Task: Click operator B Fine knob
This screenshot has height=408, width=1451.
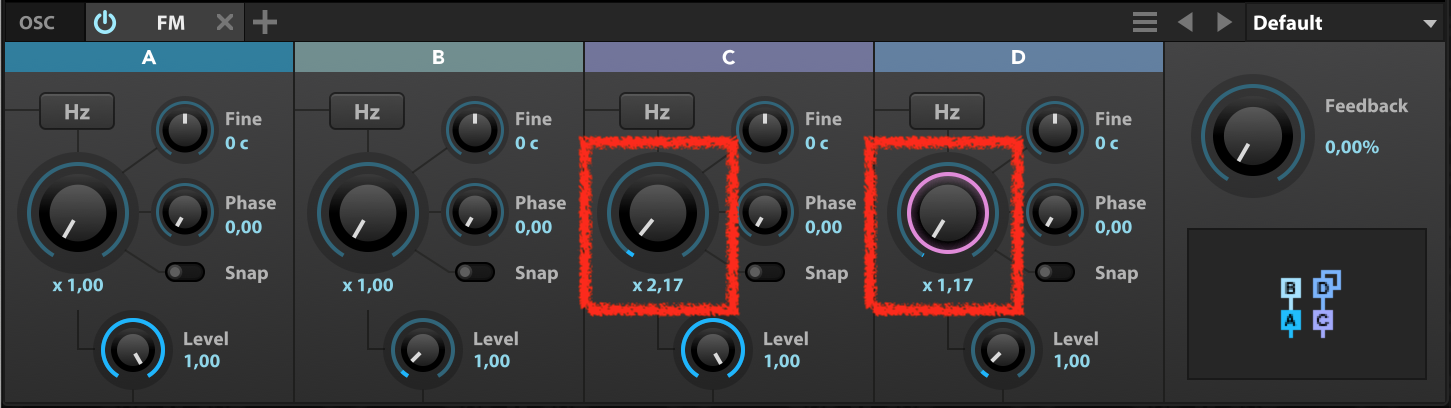Action: coord(474,130)
